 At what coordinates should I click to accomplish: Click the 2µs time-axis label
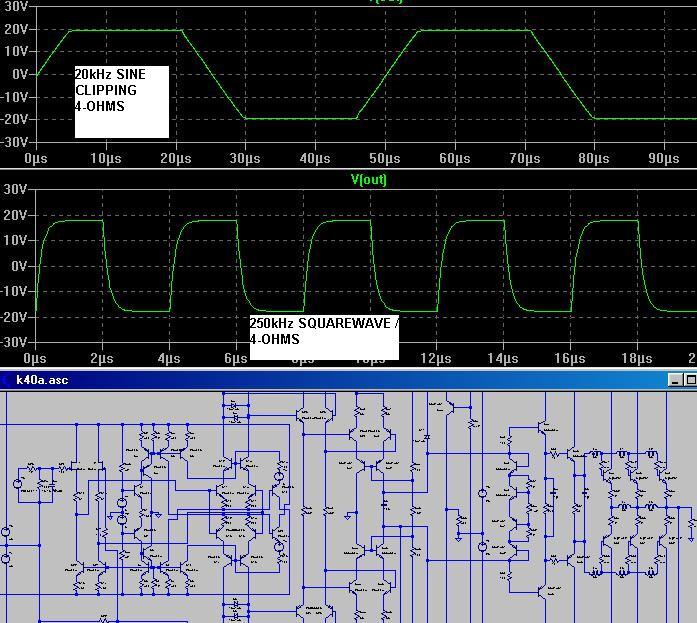[102, 359]
